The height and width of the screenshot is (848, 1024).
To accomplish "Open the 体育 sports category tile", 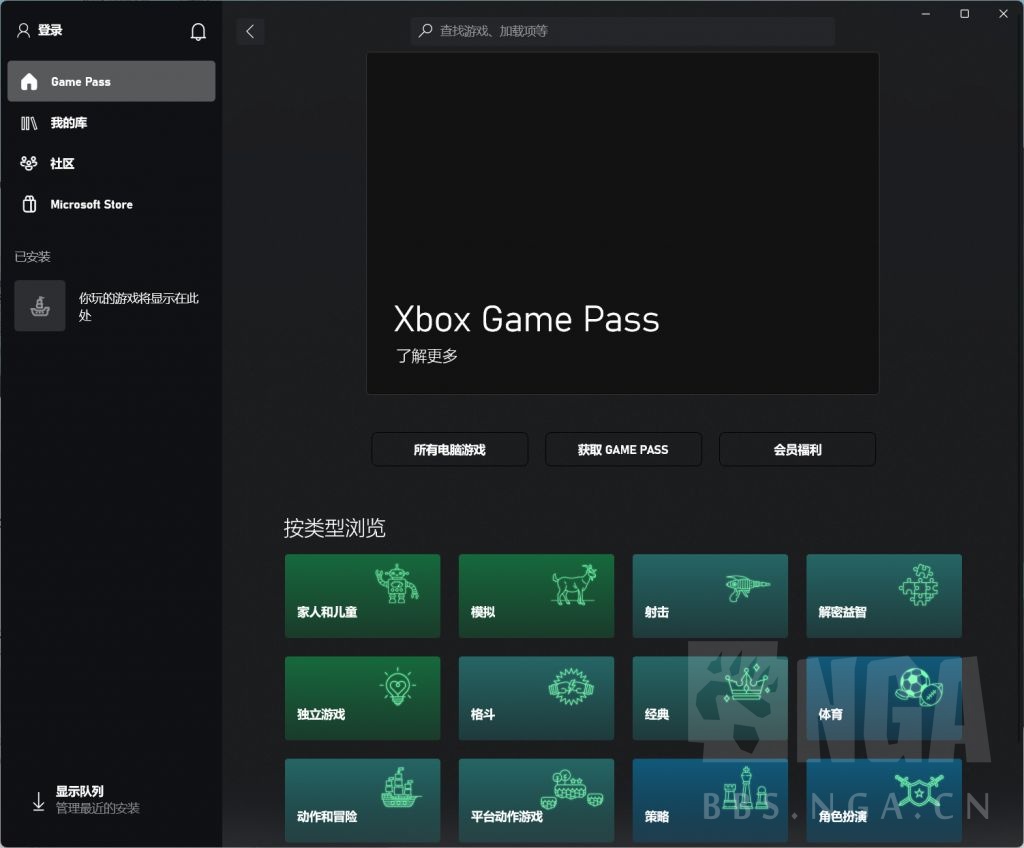I will [883, 698].
